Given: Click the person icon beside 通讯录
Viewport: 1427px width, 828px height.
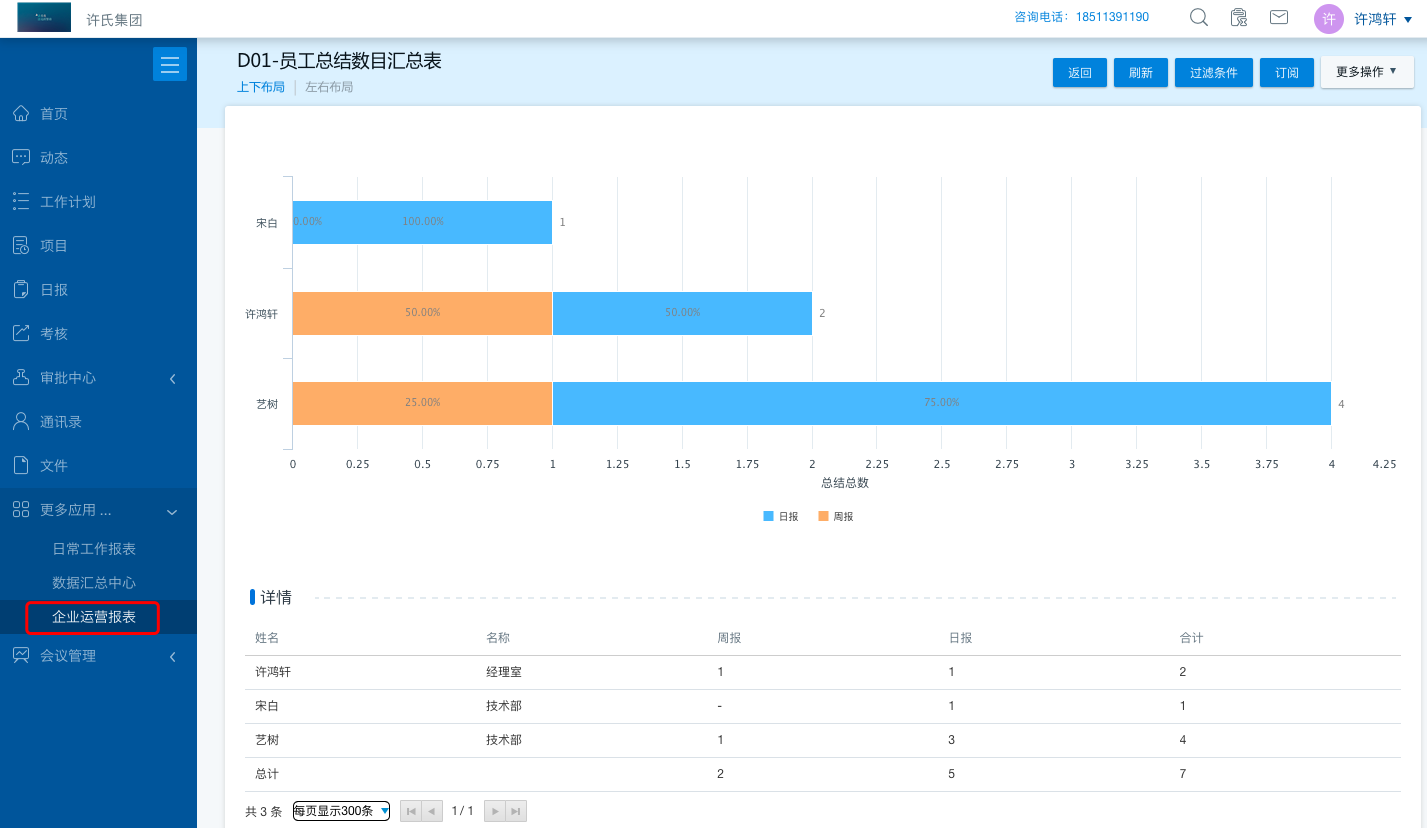Looking at the screenshot, I should pos(20,421).
